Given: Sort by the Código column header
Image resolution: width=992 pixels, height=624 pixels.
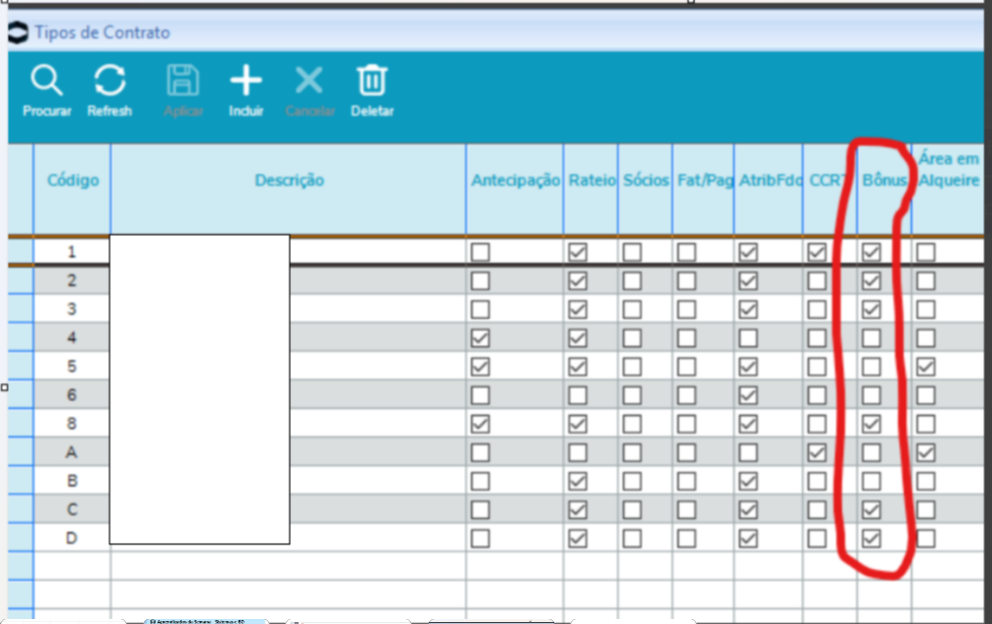Looking at the screenshot, I should (x=72, y=180).
